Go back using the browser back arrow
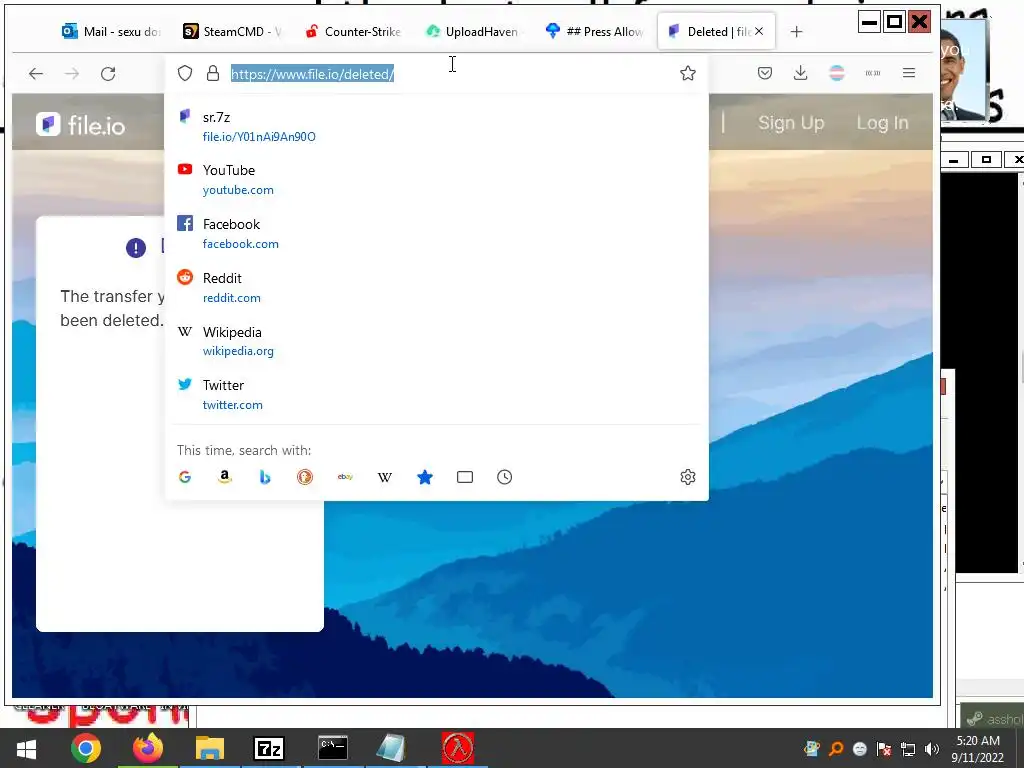The width and height of the screenshot is (1024, 768). click(x=36, y=74)
